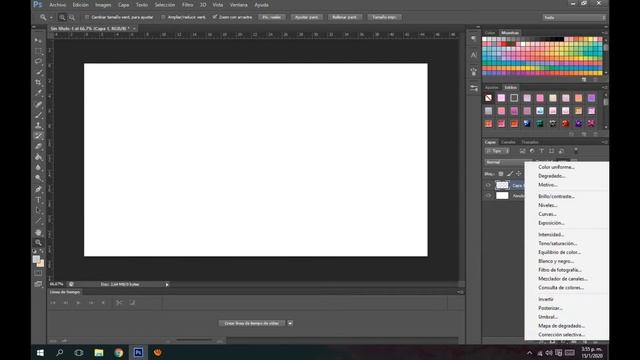640x360 pixels.
Task: Select the Horizontal Type tool
Action: coord(38,200)
